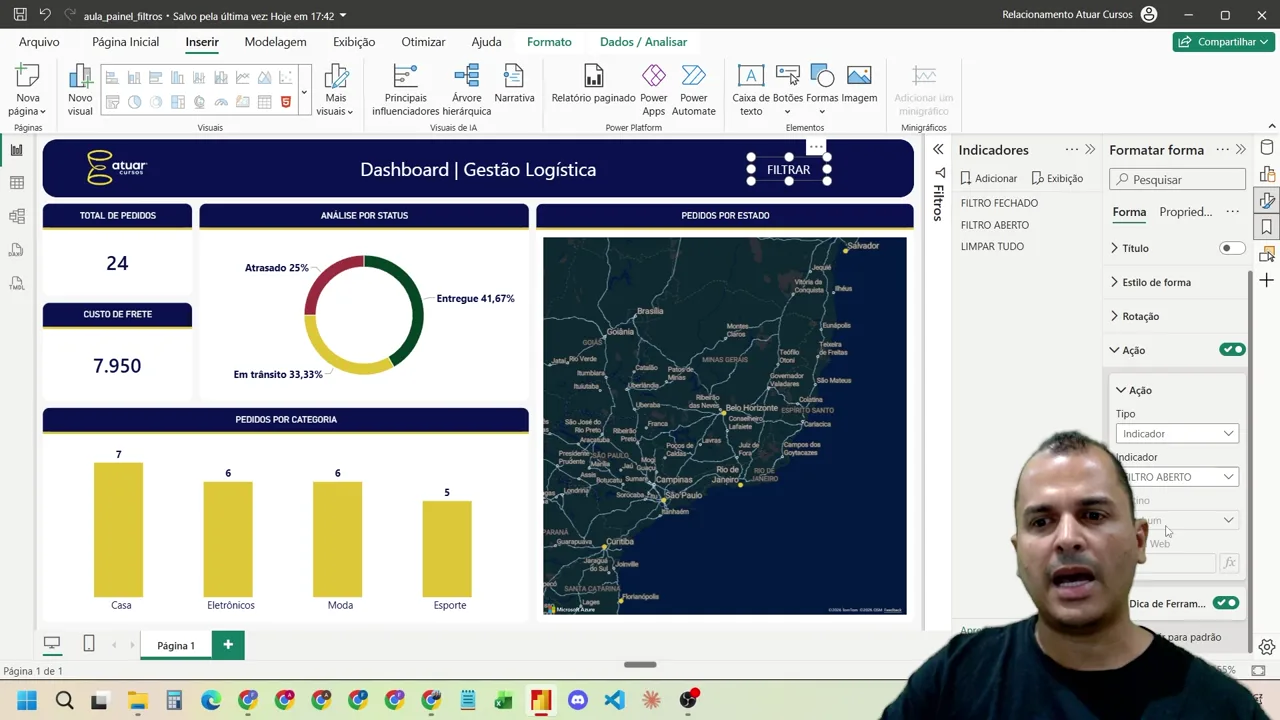Turn on the Título toggle

click(1232, 248)
